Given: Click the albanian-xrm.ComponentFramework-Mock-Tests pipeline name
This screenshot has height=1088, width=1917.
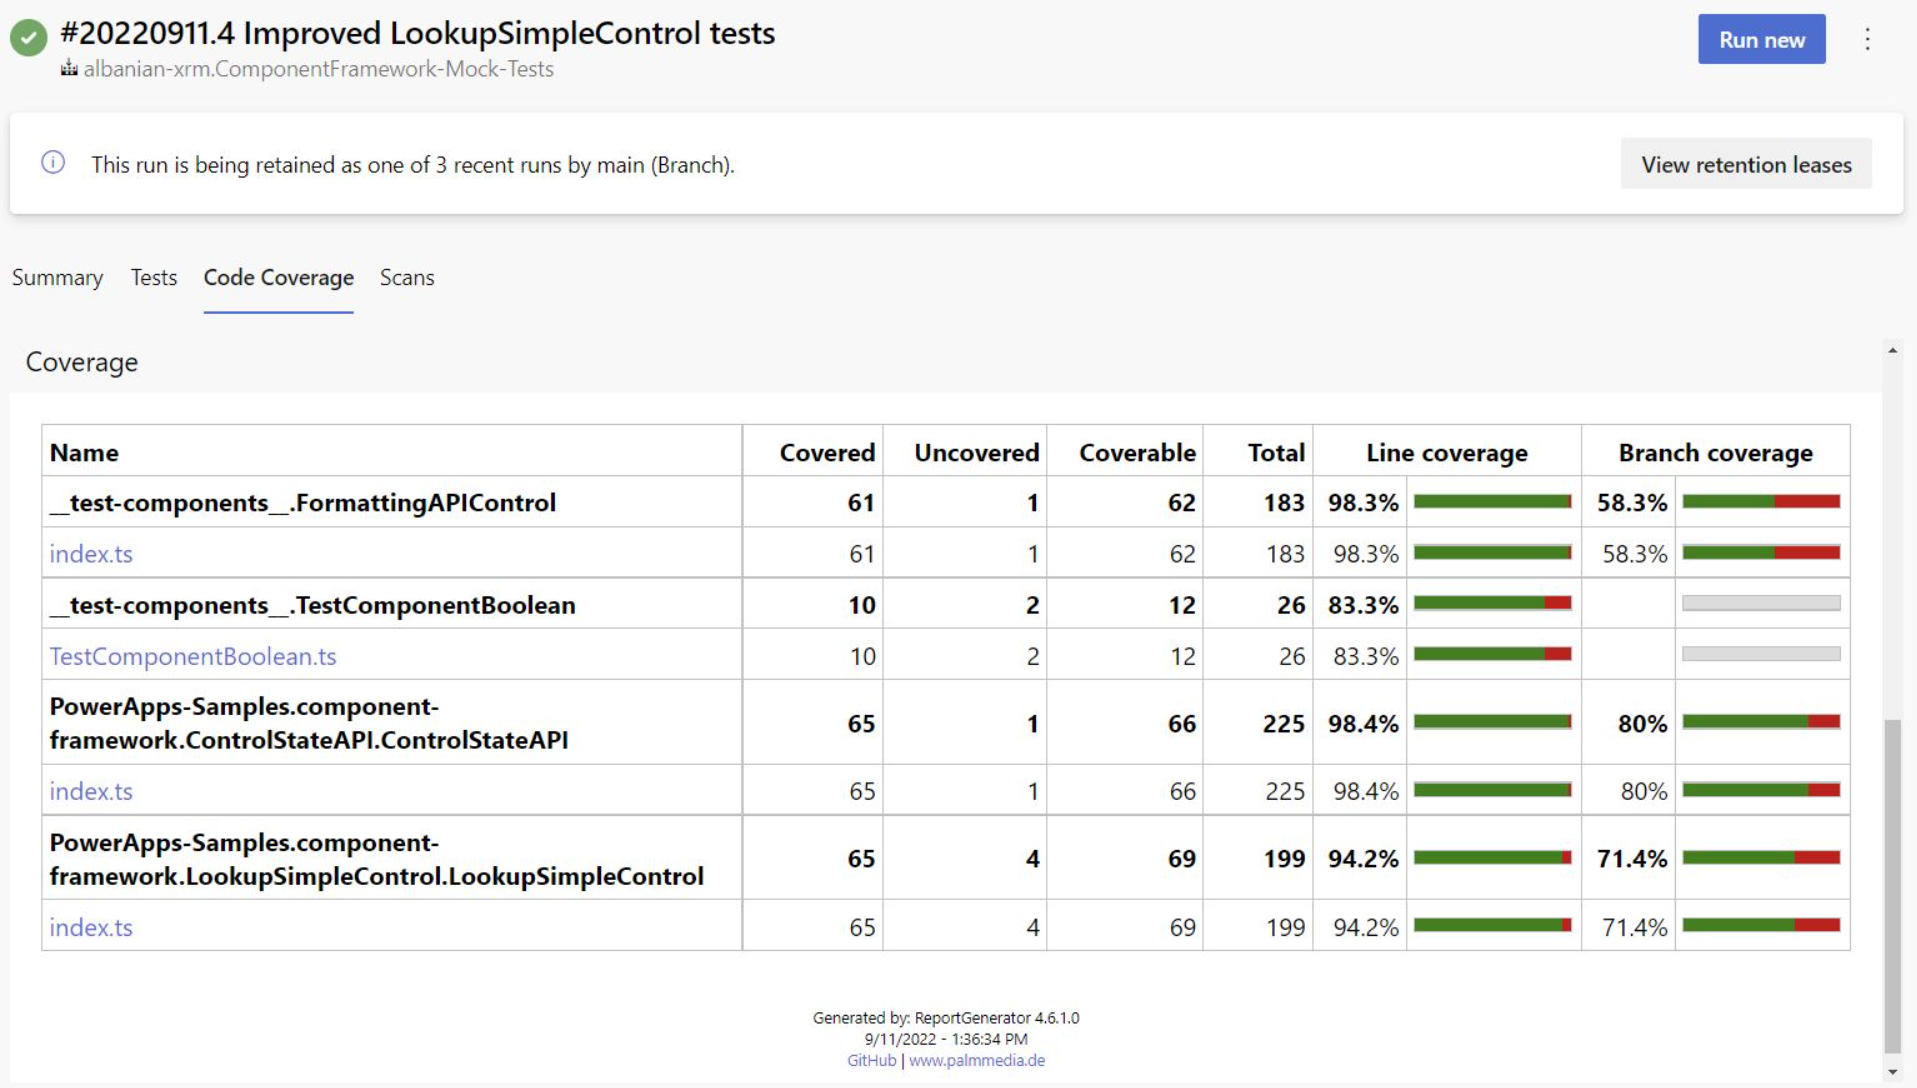Looking at the screenshot, I should point(318,68).
